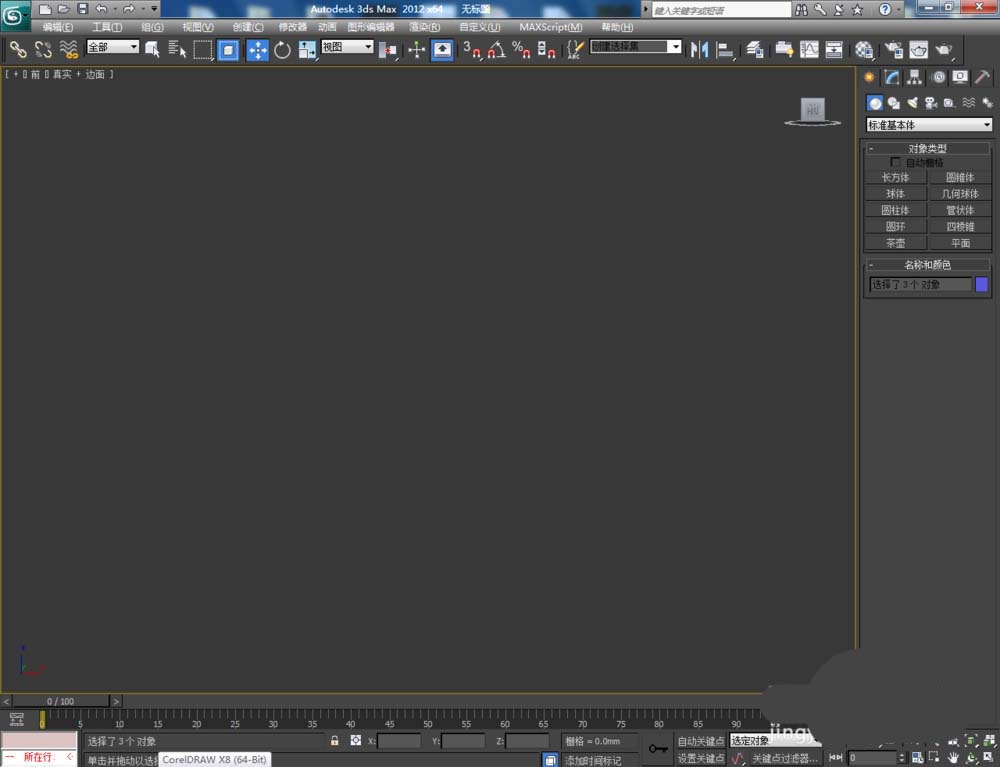Open the 标准基本体 geometry type dropdown
This screenshot has width=1000, height=767.
click(x=929, y=125)
